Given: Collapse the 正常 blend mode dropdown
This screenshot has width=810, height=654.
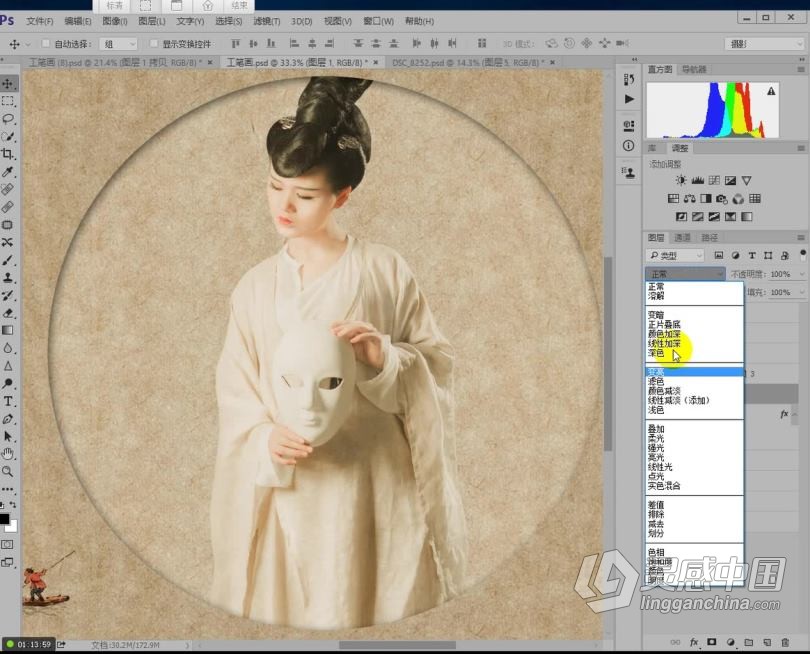Looking at the screenshot, I should (685, 274).
